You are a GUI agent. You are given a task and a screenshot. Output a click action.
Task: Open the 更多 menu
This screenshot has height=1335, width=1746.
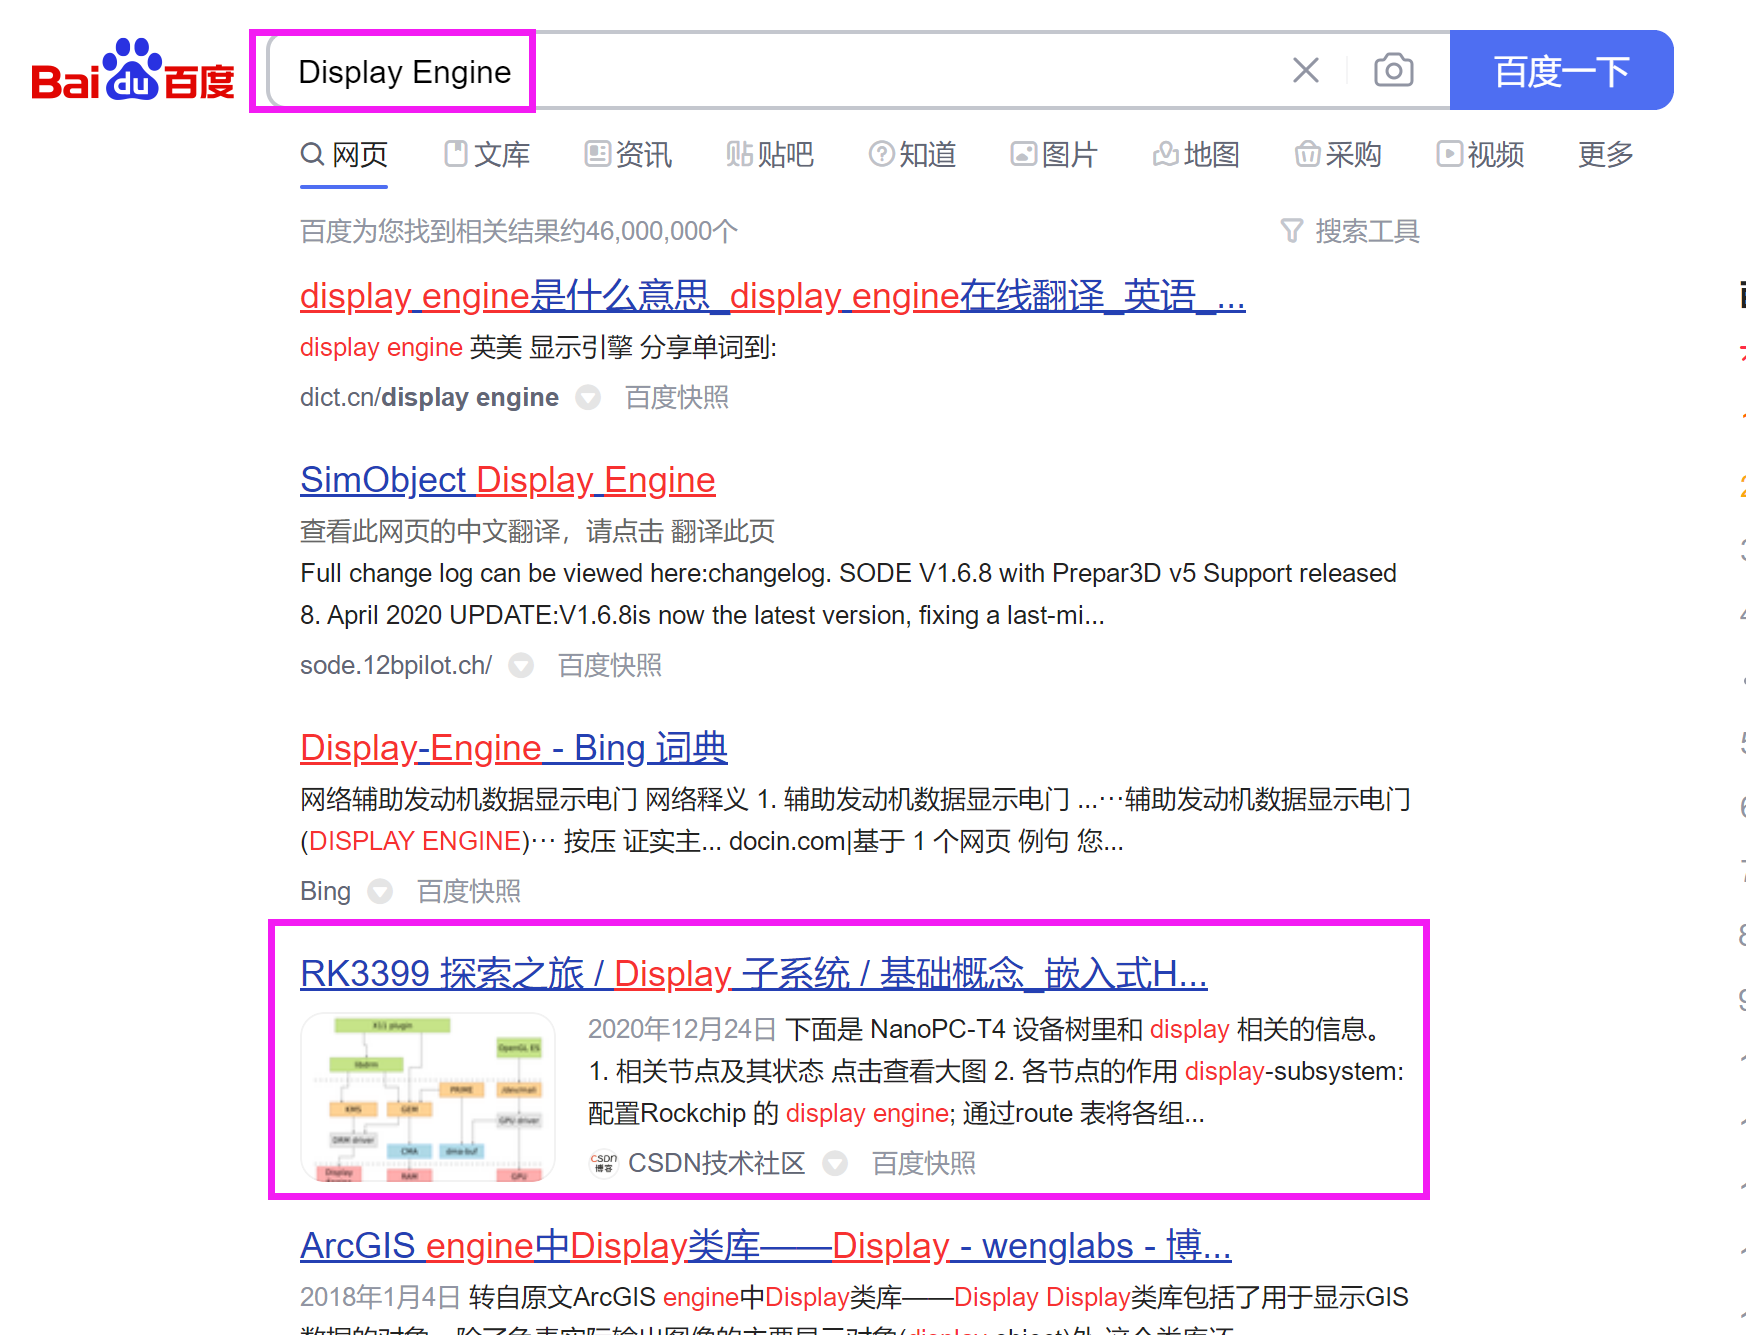(1606, 155)
